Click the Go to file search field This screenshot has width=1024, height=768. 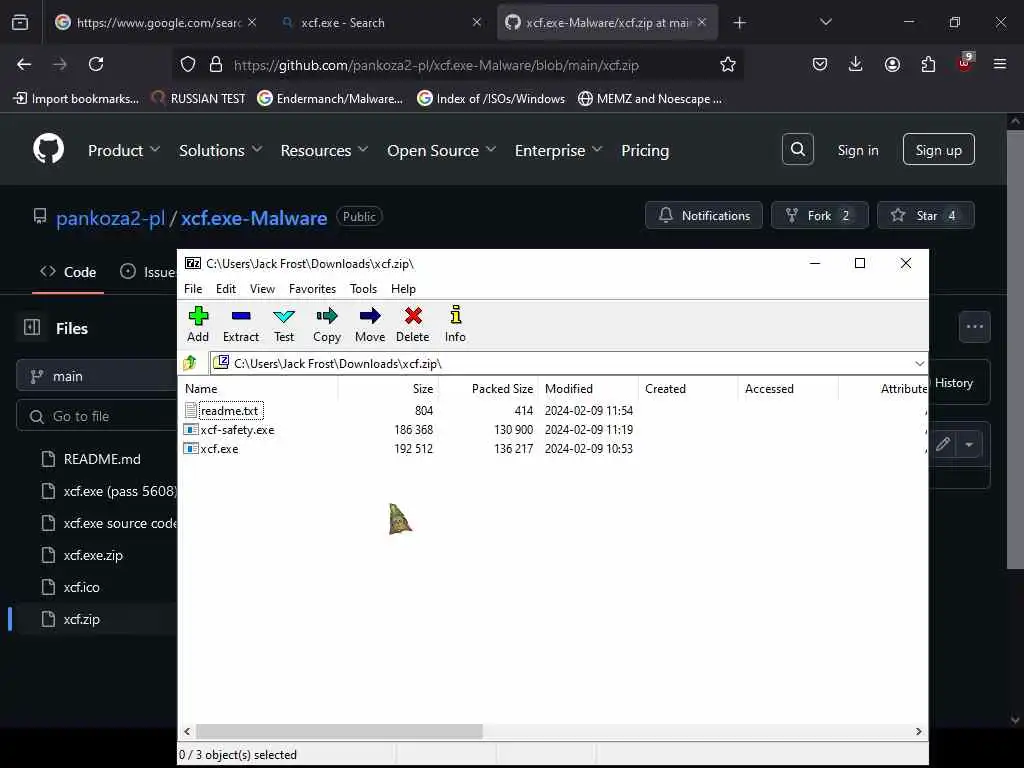97,416
